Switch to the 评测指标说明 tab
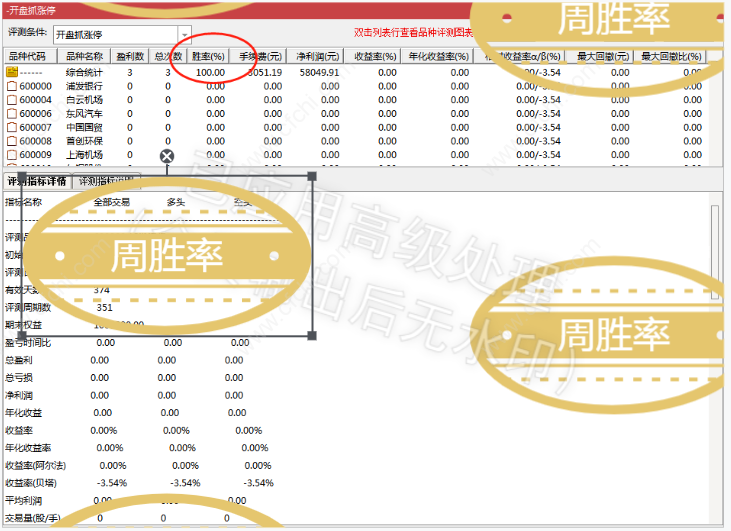This screenshot has width=731, height=531. click(x=106, y=181)
